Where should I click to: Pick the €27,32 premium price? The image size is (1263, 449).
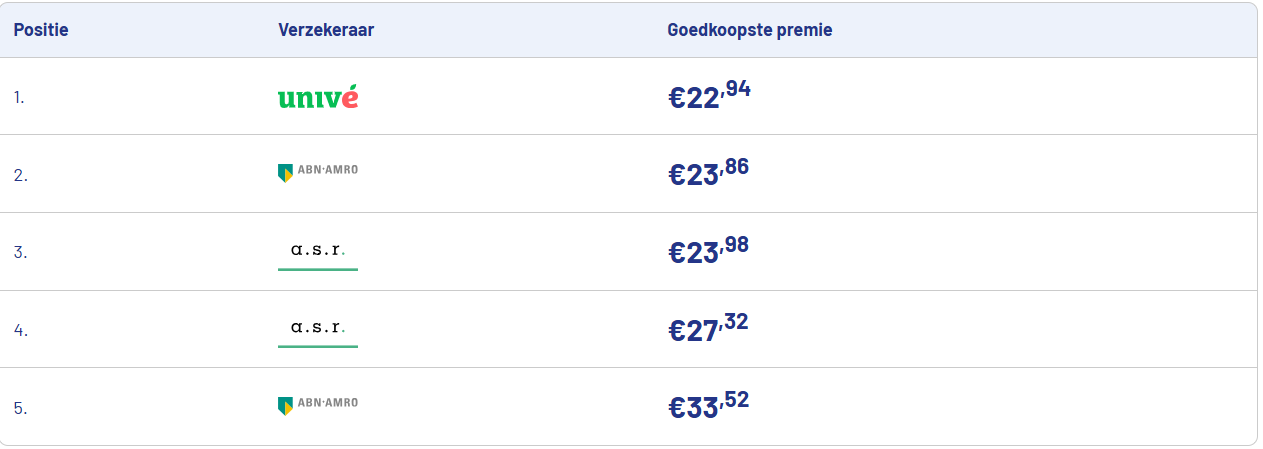coord(709,327)
